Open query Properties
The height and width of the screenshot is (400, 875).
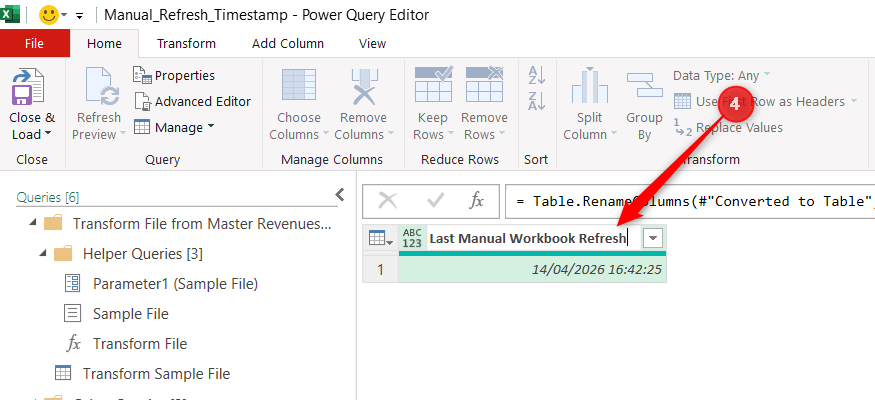click(x=174, y=75)
